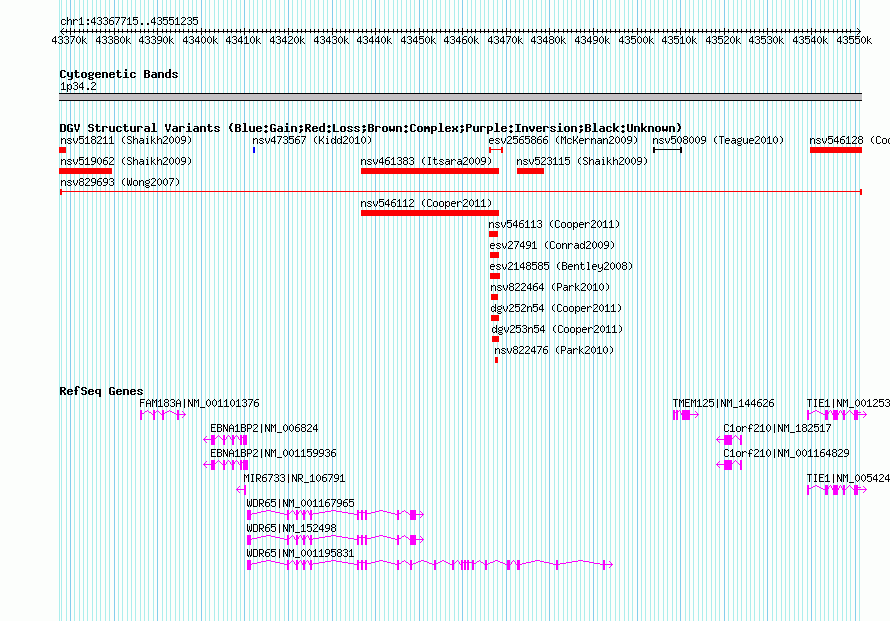This screenshot has height=621, width=890.
Task: Select the nsv473567 (Kidd2010) variant label
Action: click(x=312, y=140)
